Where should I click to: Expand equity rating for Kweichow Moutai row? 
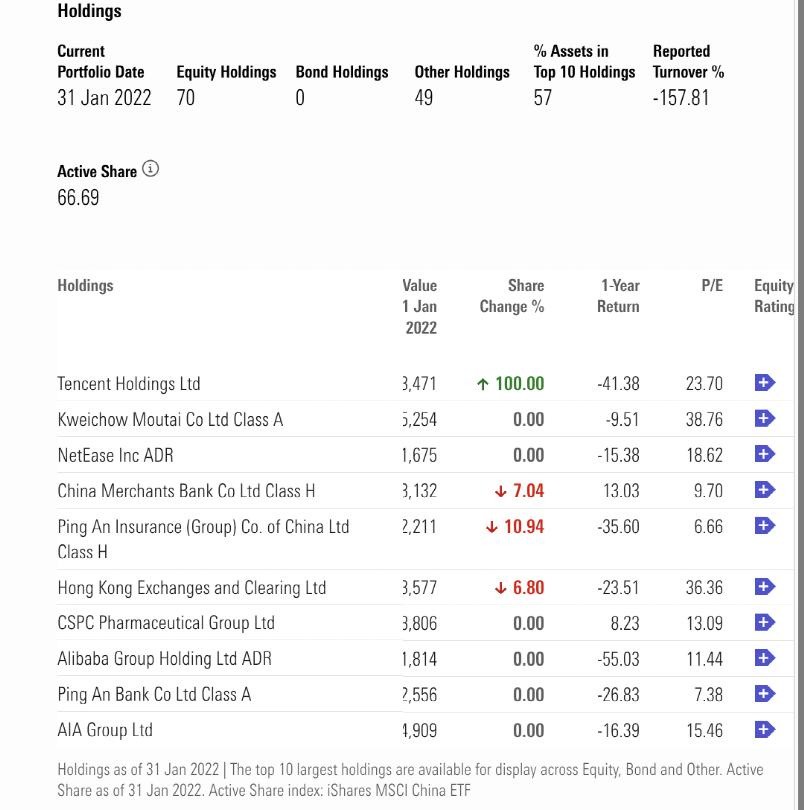point(765,419)
